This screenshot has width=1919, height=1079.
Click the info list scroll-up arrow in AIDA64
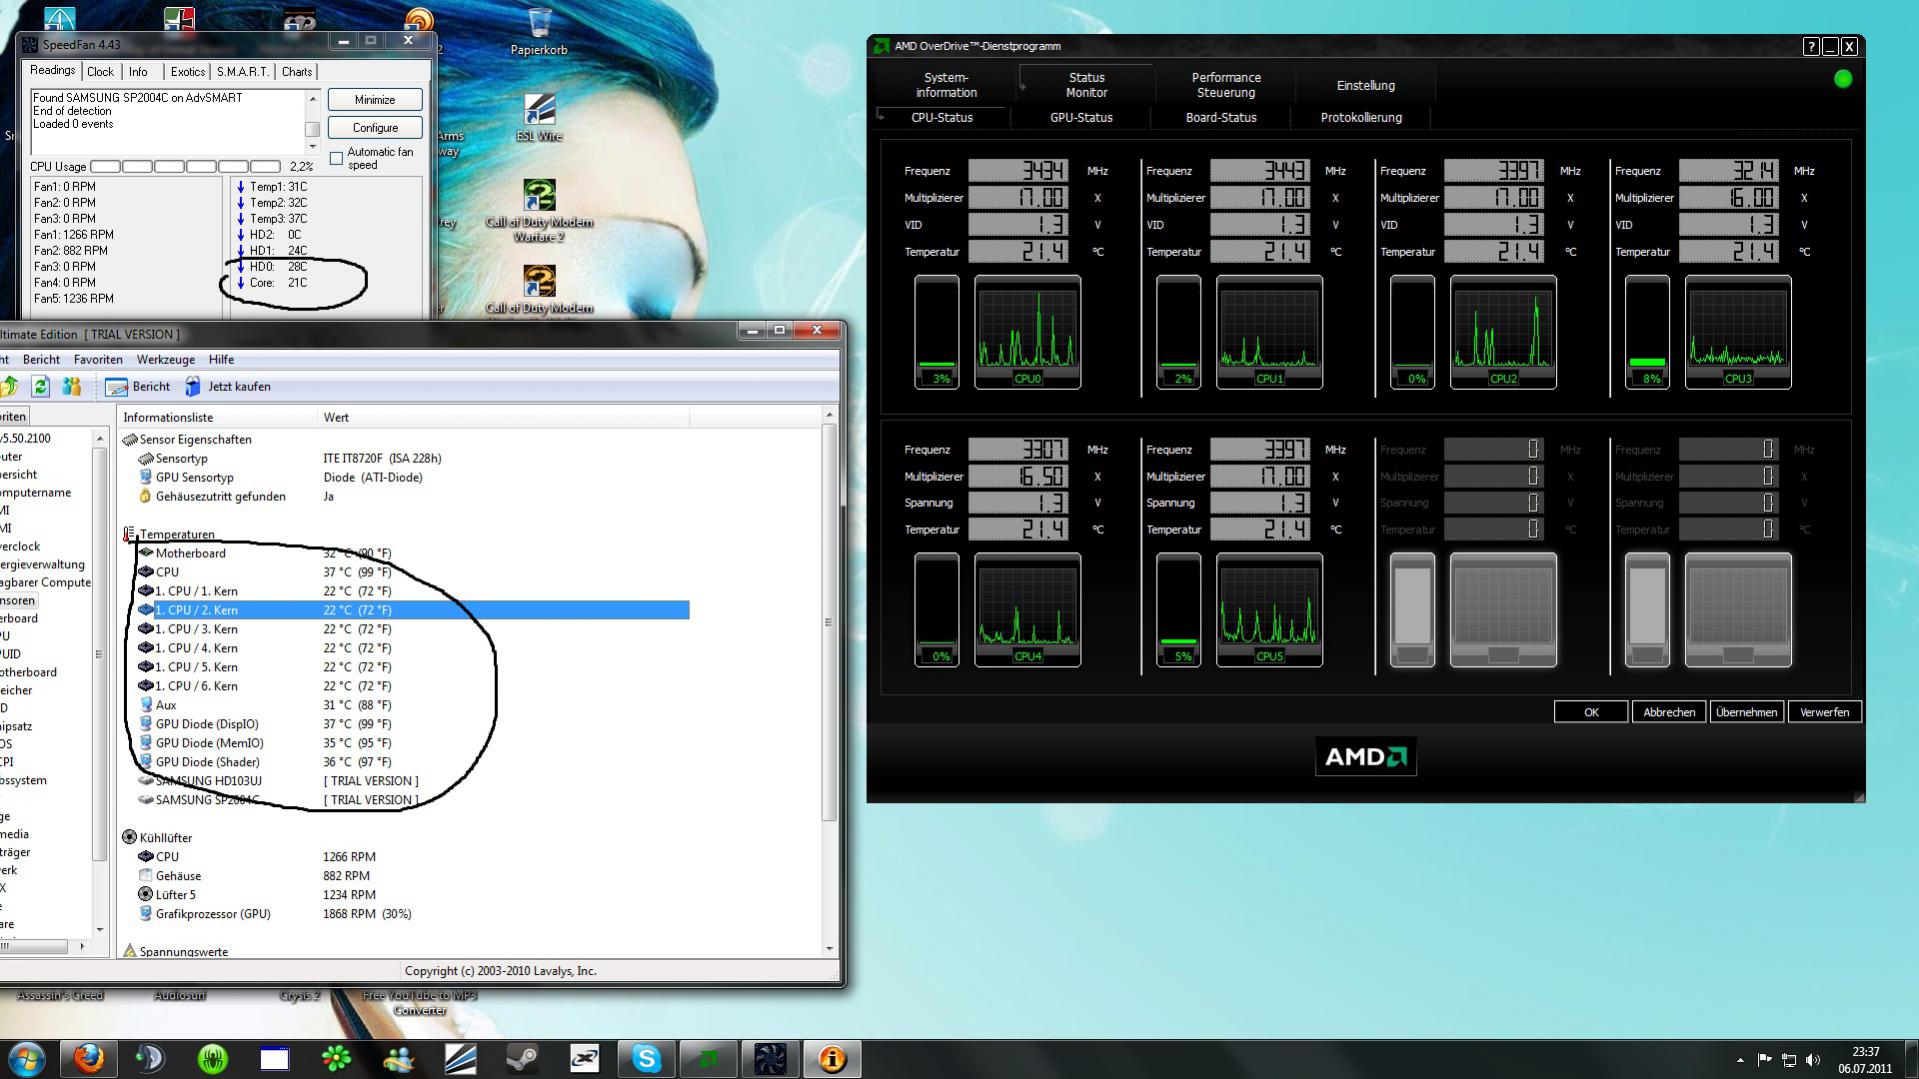coord(829,414)
